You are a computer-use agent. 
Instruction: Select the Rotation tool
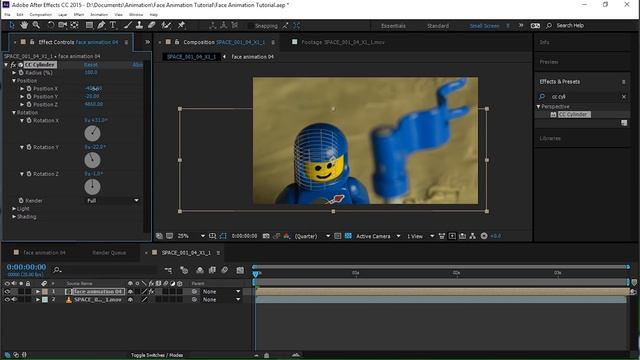(x=51, y=25)
